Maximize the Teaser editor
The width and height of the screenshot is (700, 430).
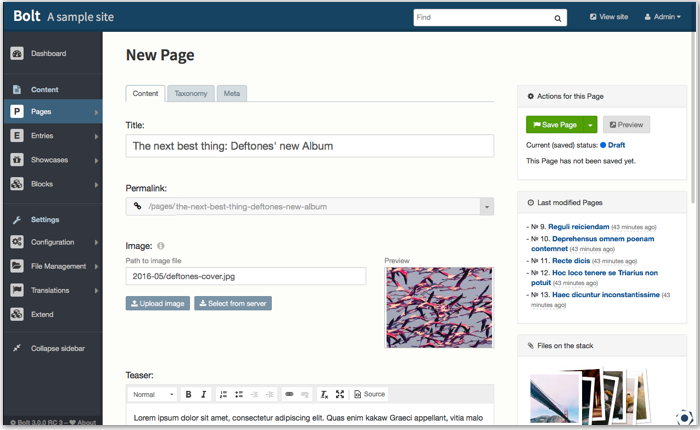tap(340, 394)
